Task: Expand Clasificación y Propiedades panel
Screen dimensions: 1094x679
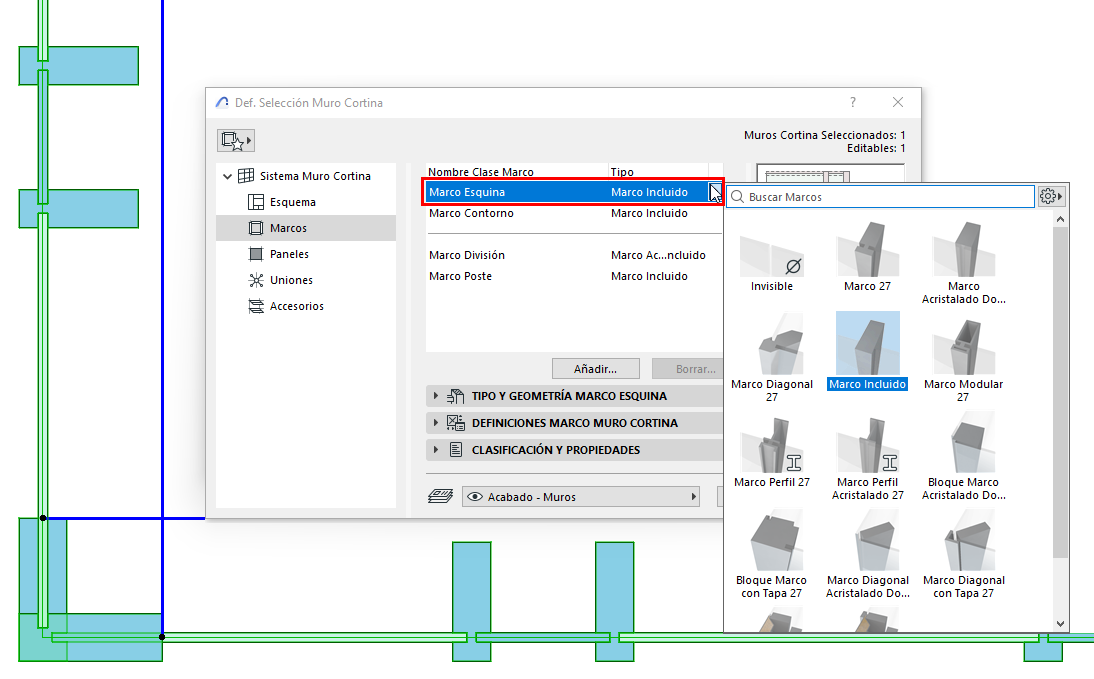Action: [x=574, y=450]
